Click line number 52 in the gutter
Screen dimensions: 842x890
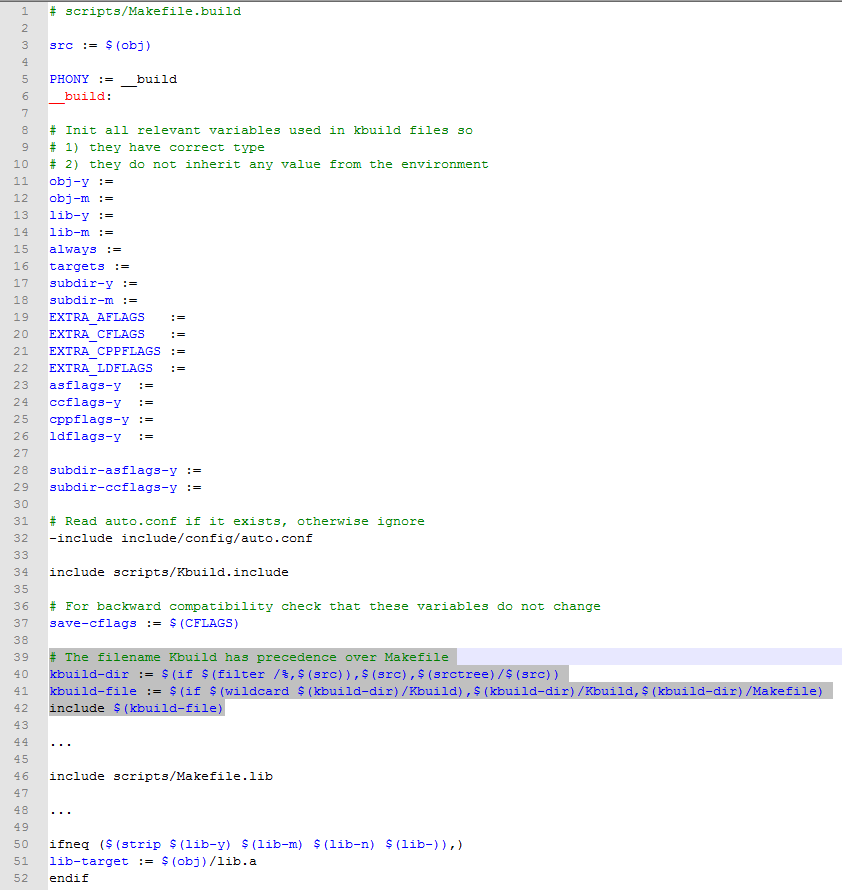point(21,879)
